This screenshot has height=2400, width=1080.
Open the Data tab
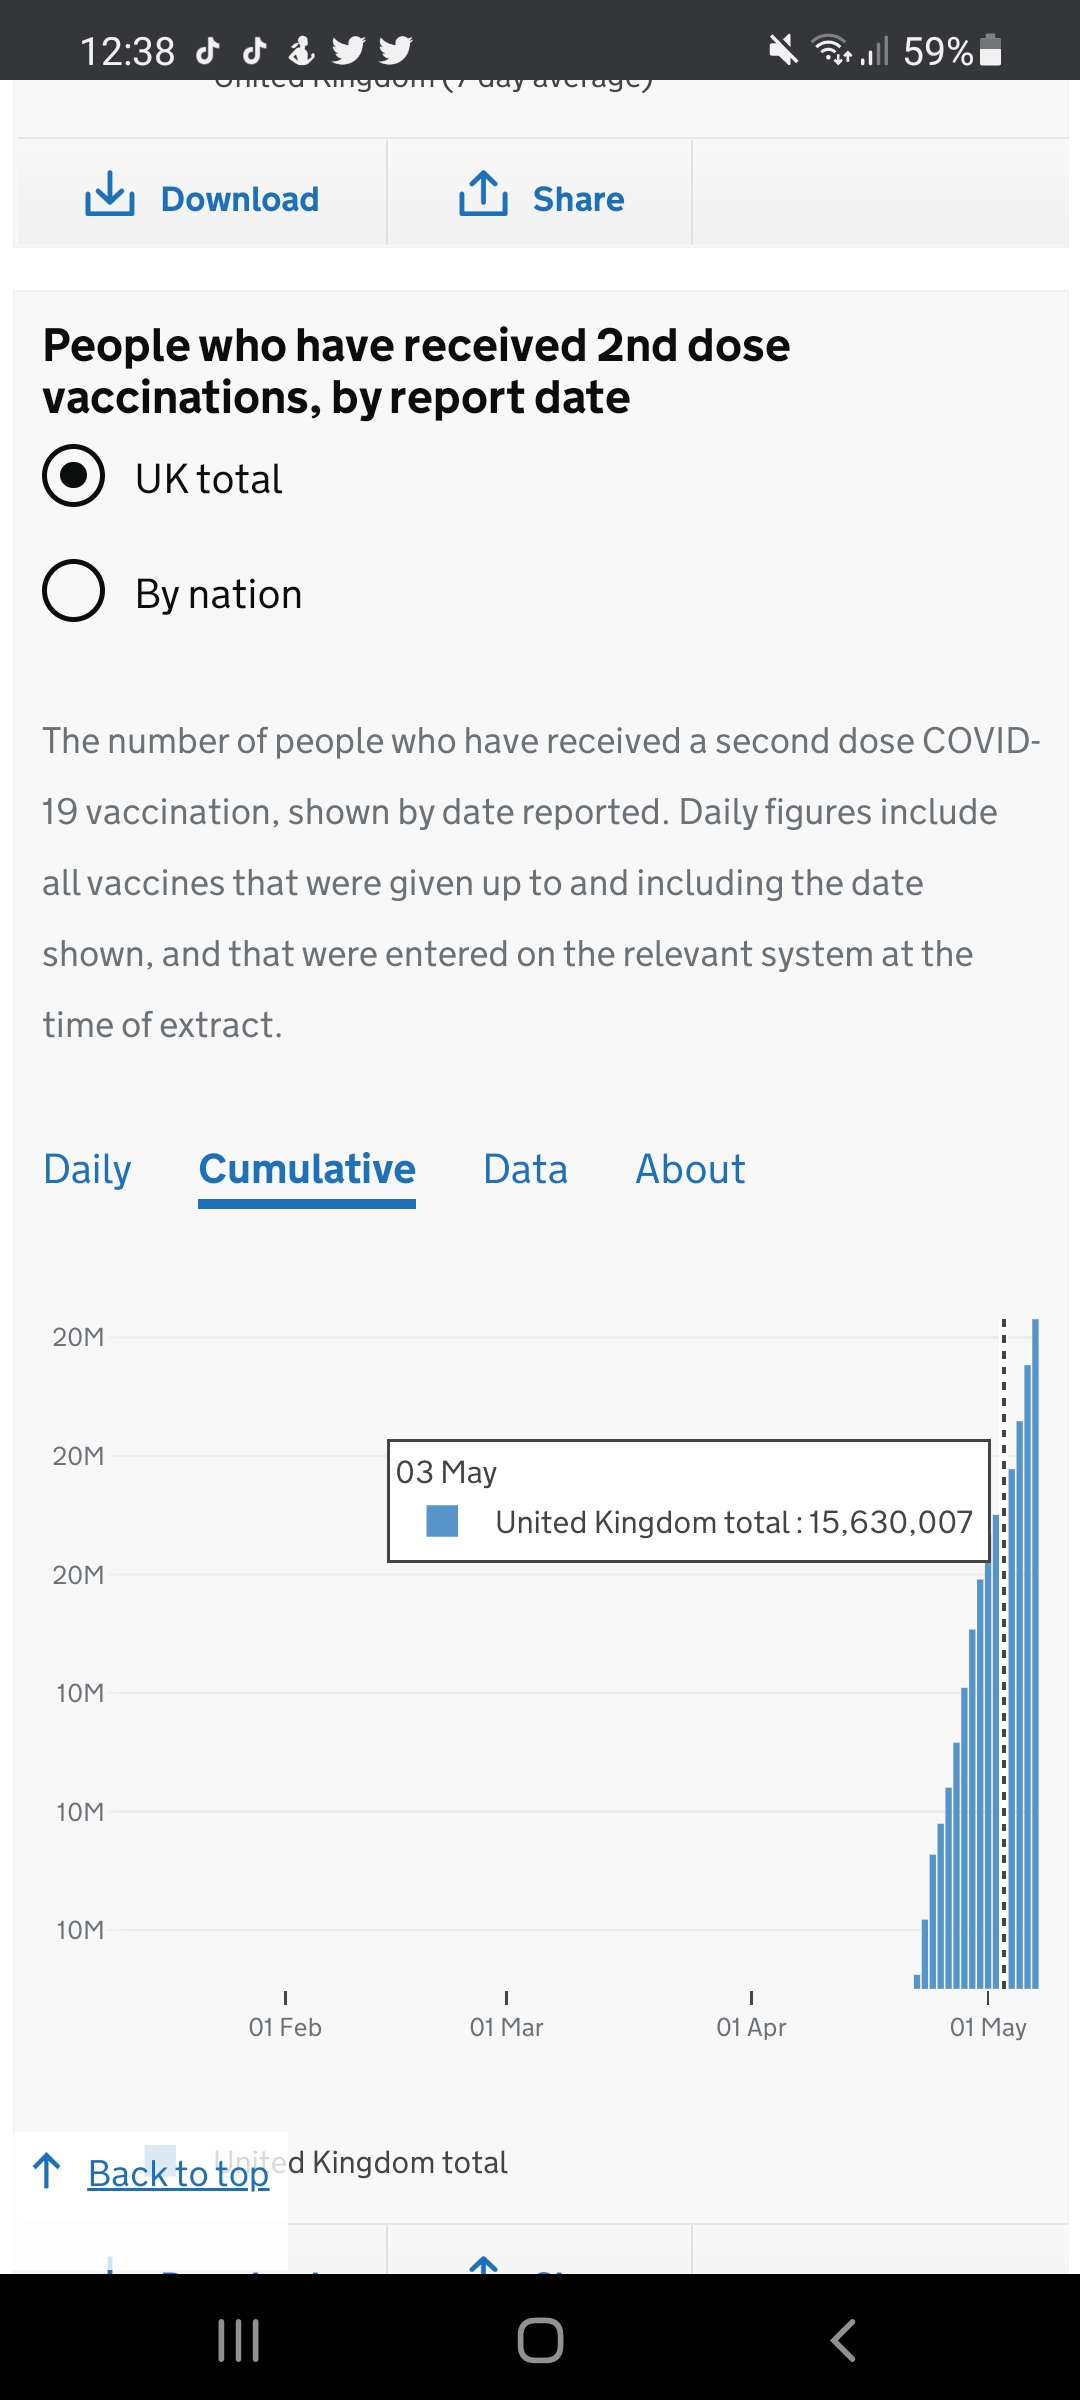point(525,1169)
